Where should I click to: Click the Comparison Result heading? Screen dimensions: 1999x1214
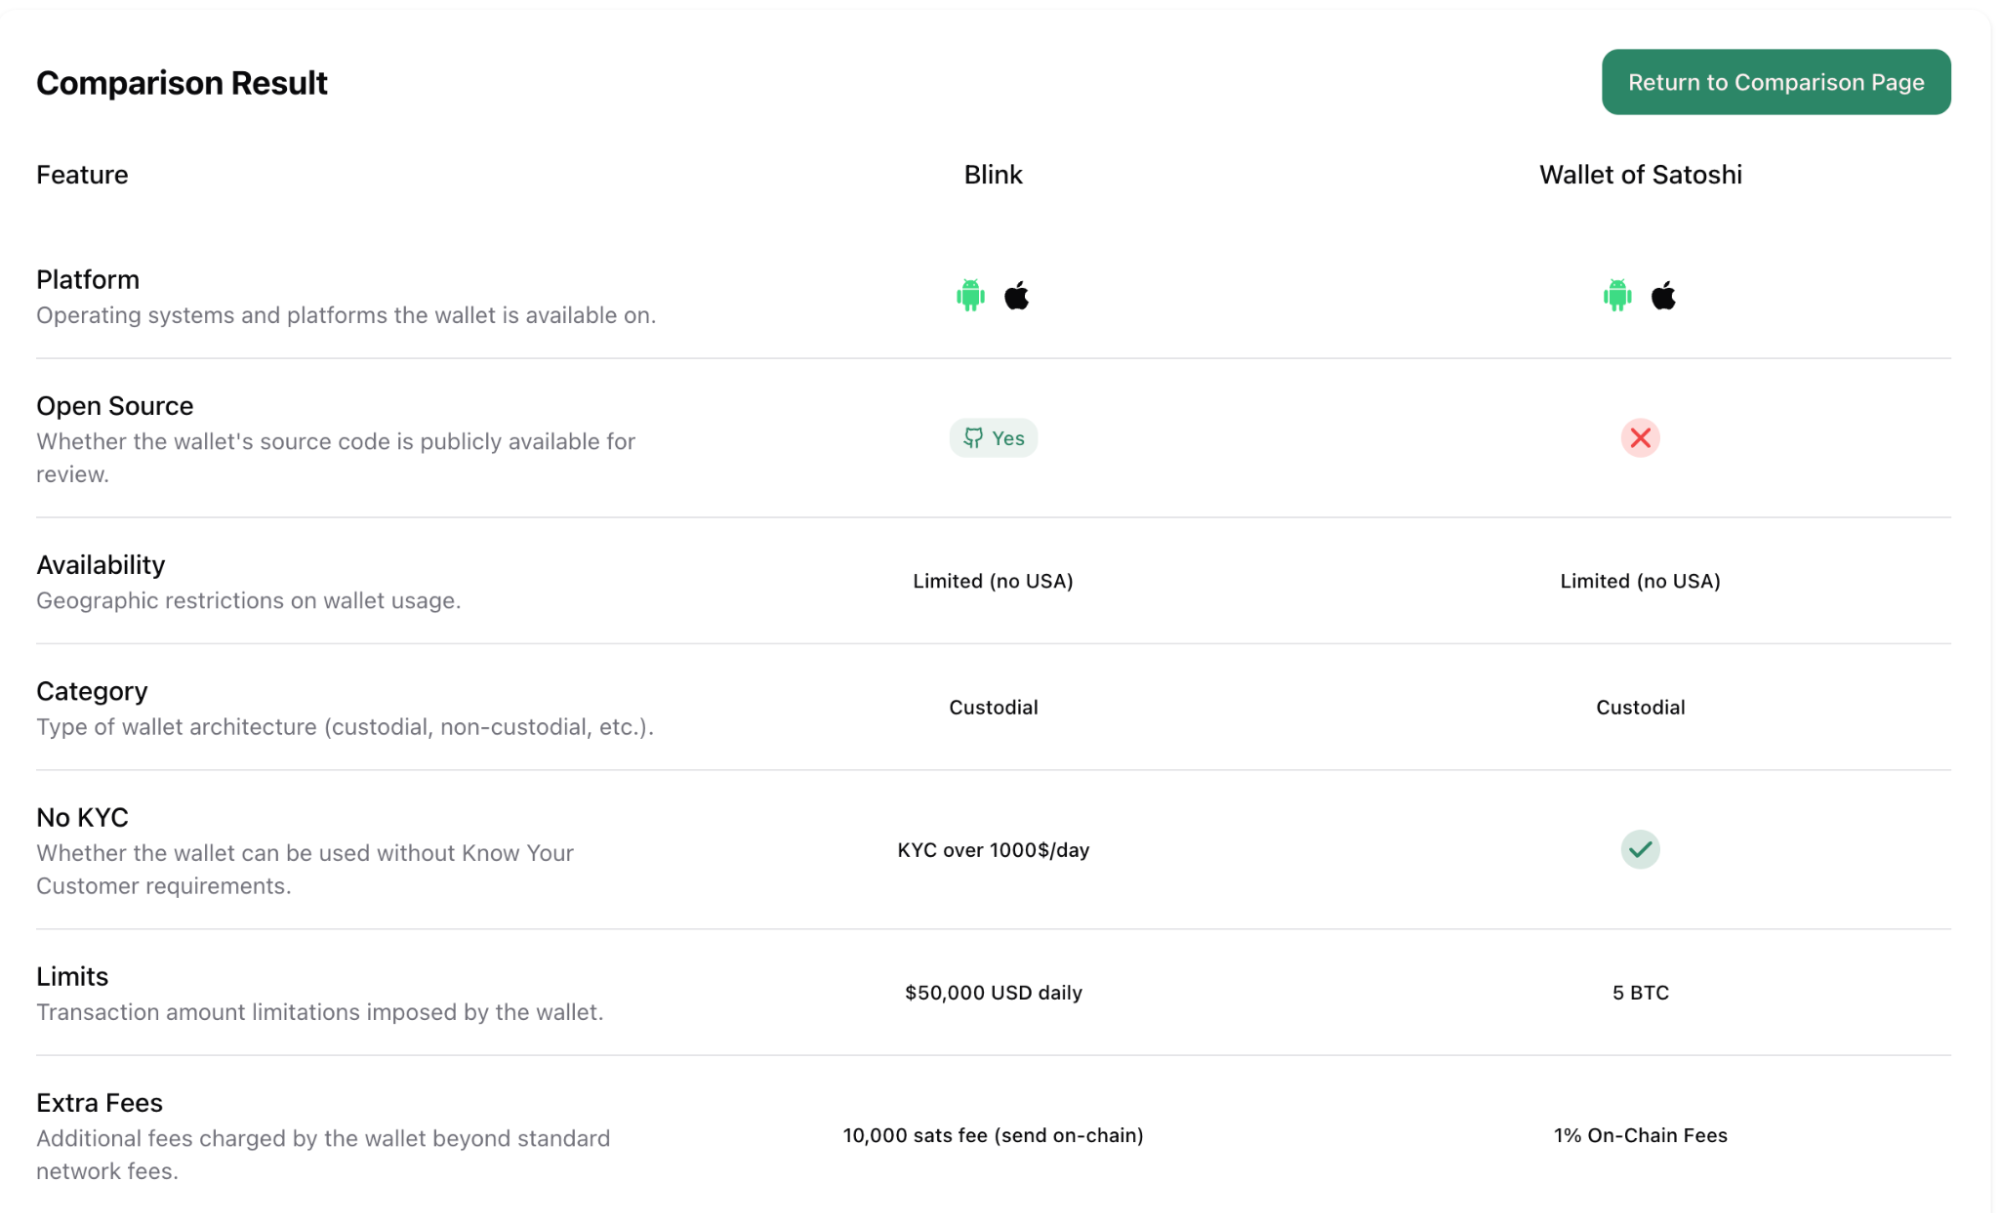pyautogui.click(x=182, y=83)
